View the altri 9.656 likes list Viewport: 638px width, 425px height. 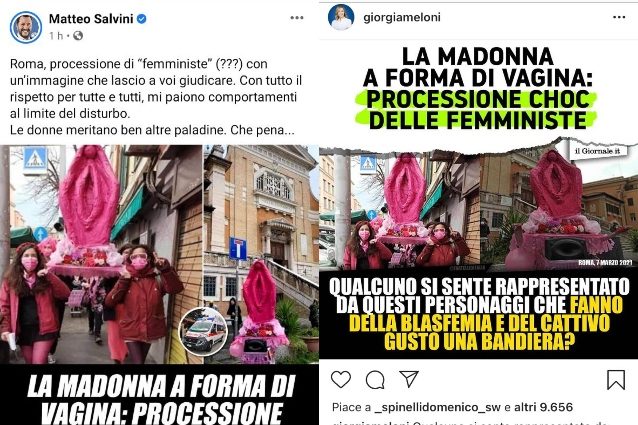543,407
